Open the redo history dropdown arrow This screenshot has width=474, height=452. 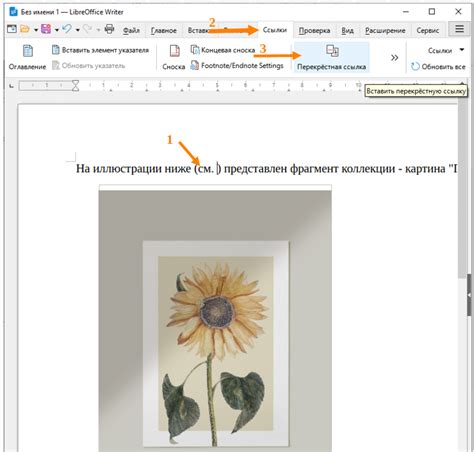(x=98, y=30)
